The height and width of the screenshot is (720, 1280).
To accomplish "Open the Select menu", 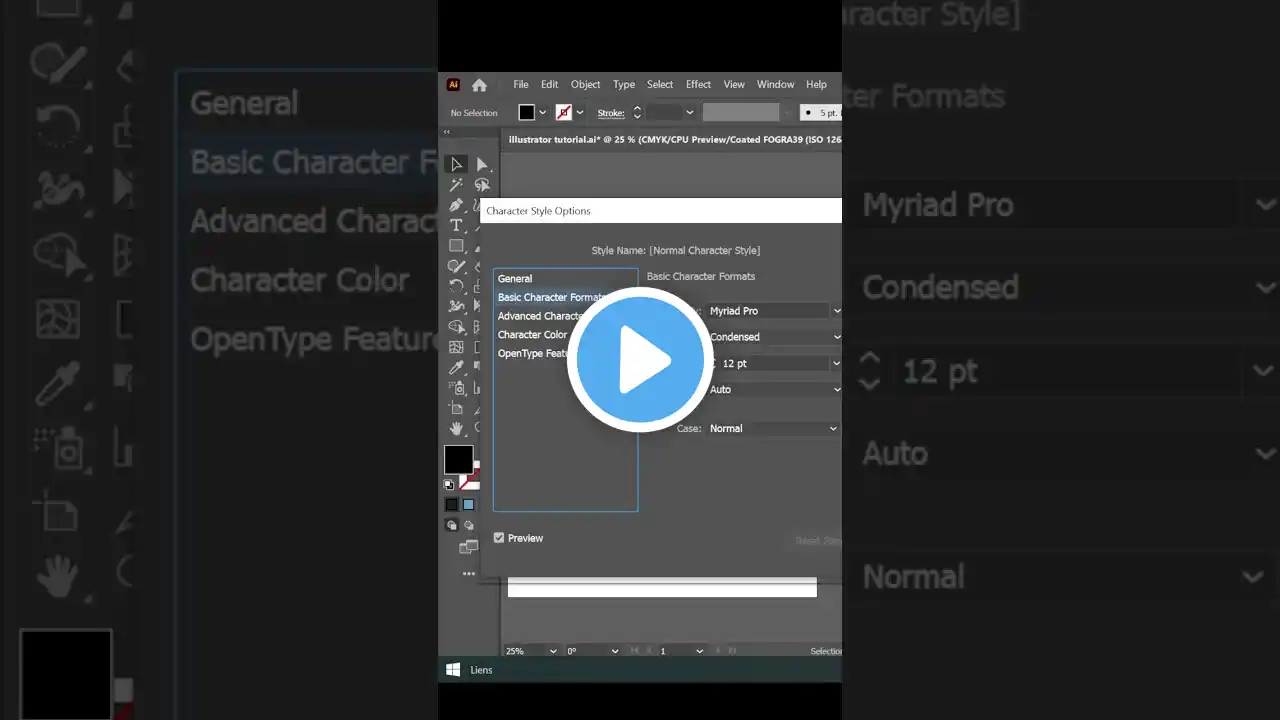I will (x=660, y=85).
